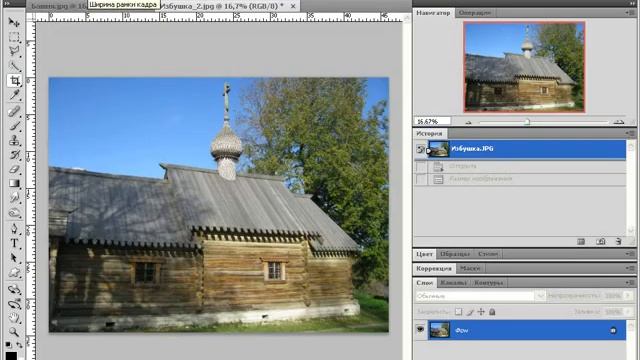
Task: Create a new history snapshot
Action: point(600,242)
